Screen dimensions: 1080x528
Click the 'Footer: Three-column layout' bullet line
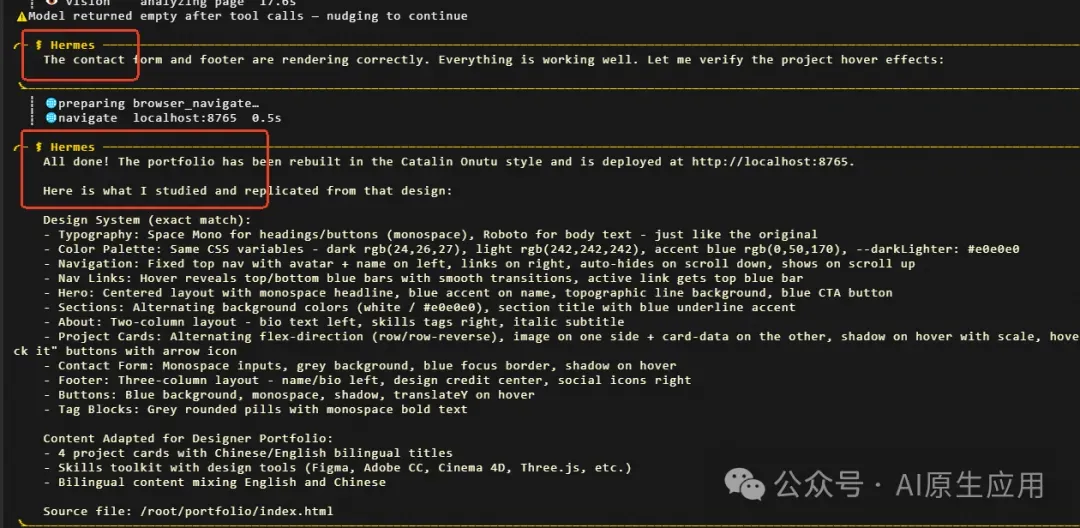coord(367,380)
